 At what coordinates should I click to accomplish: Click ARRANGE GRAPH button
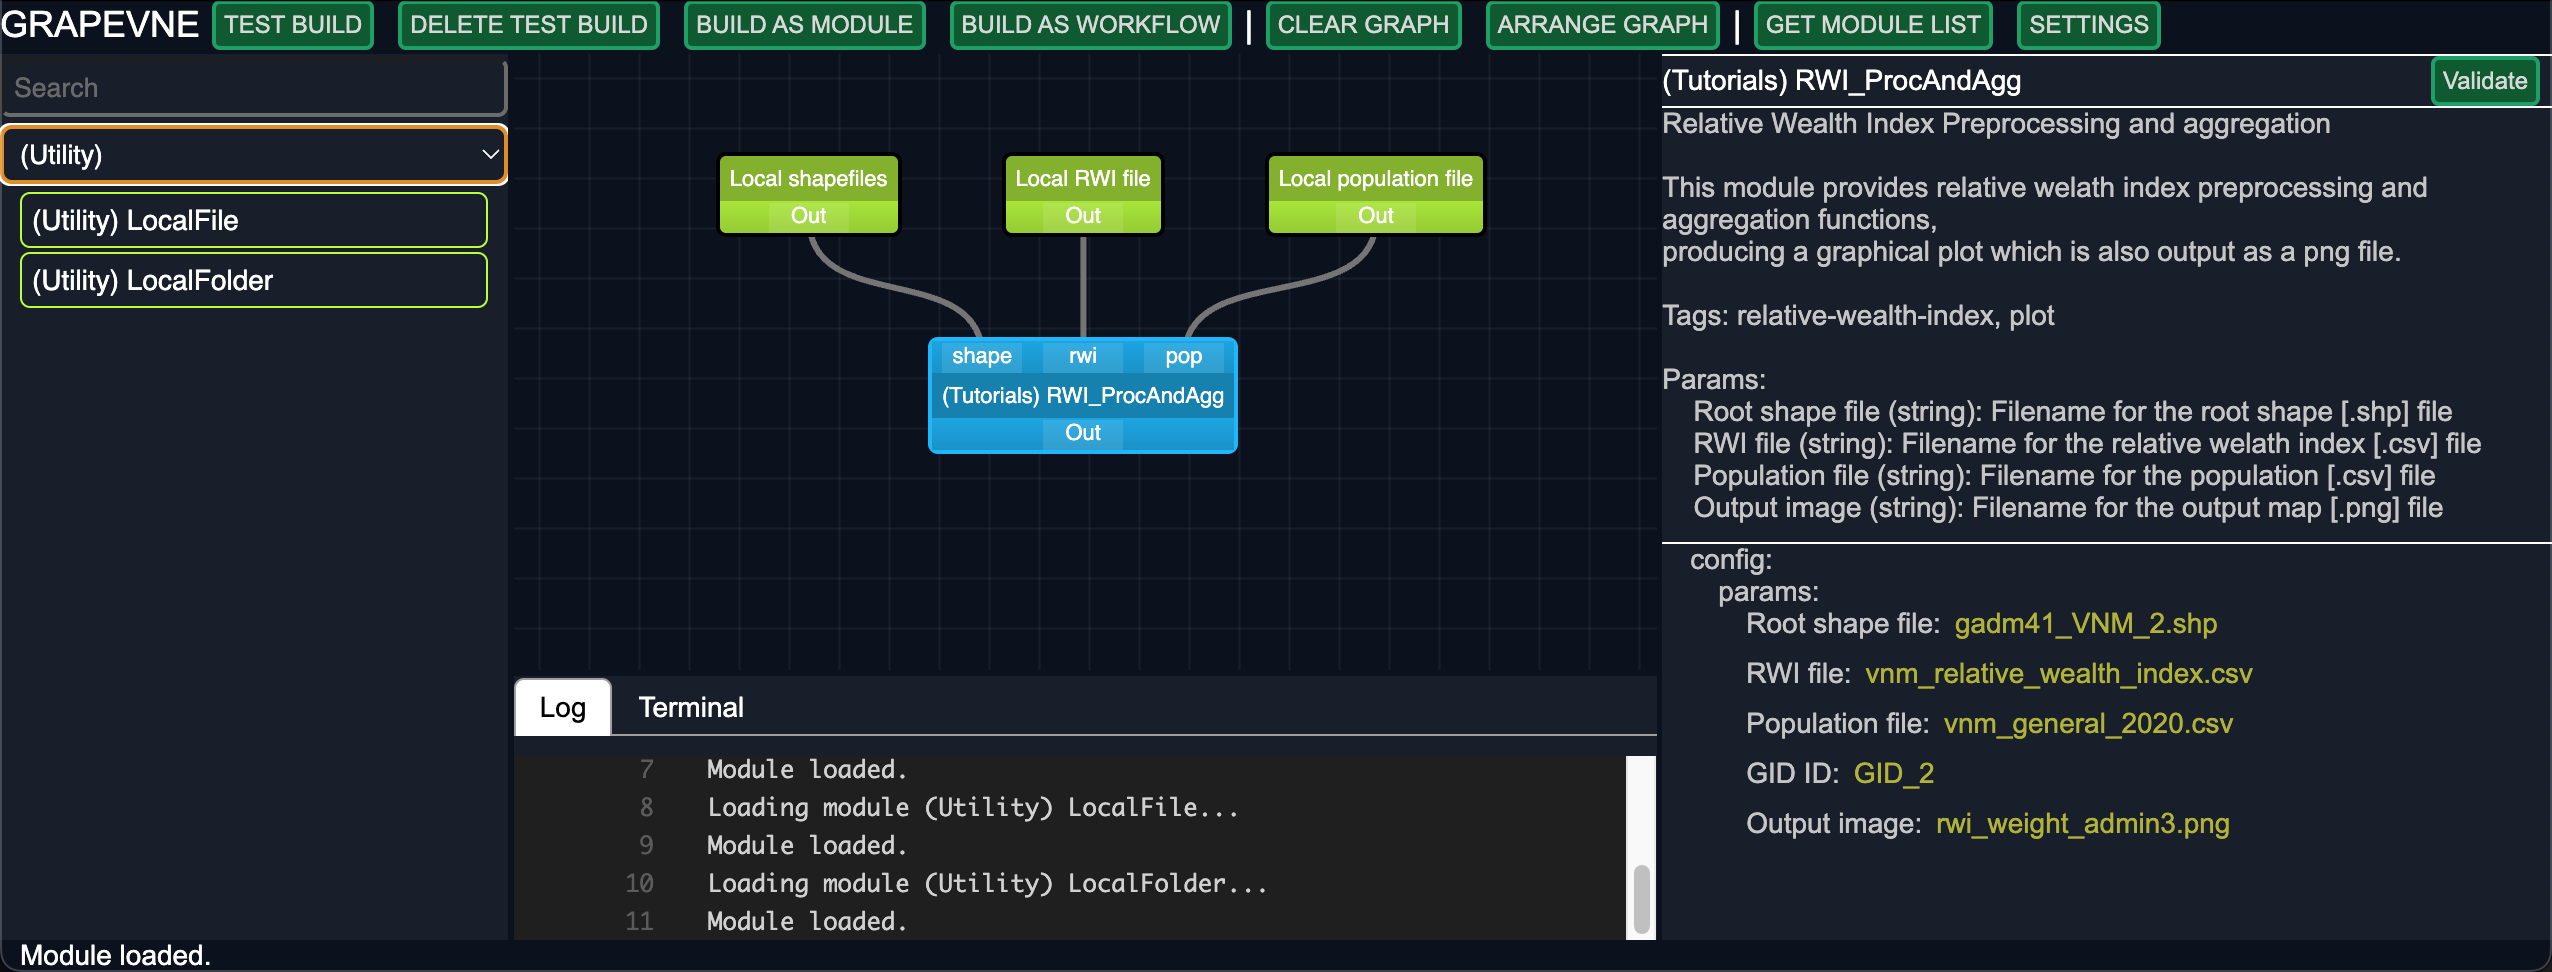1603,25
